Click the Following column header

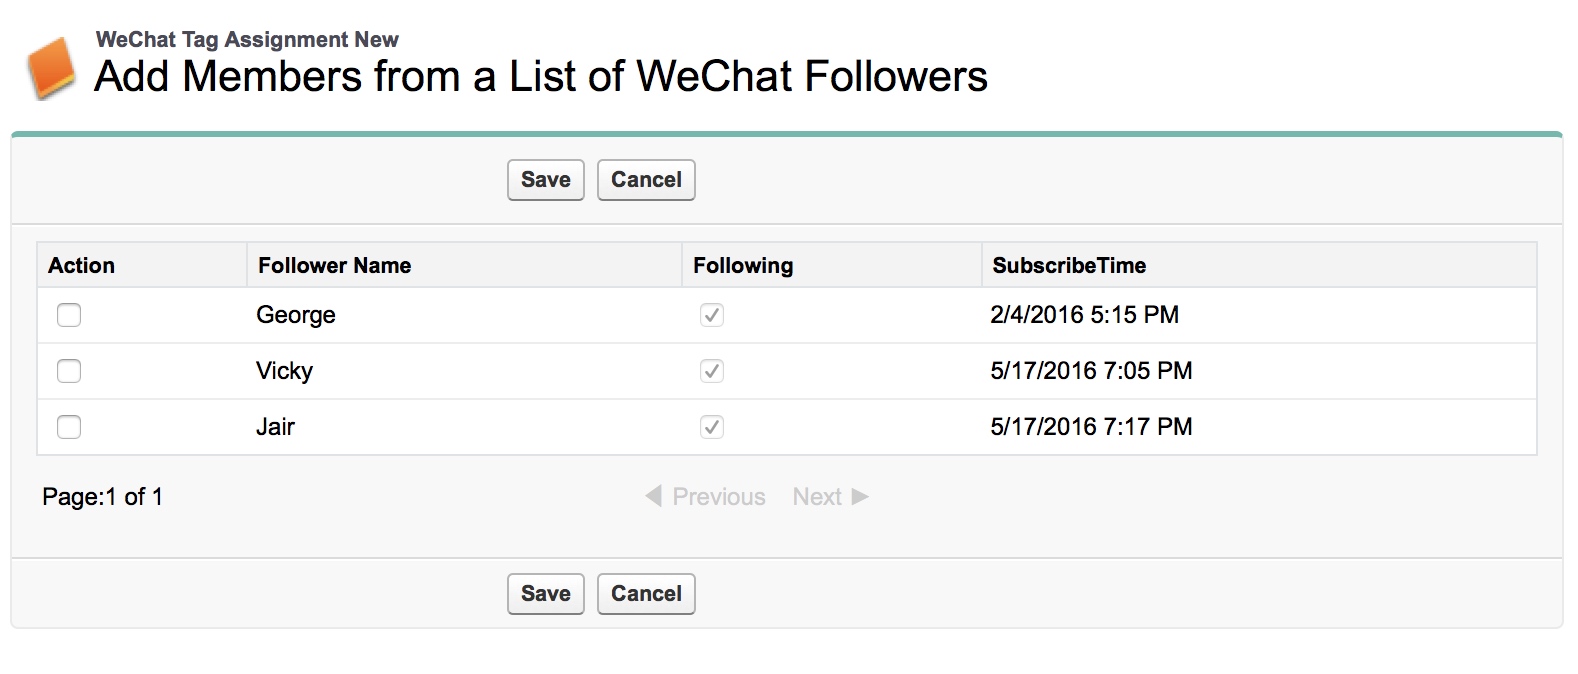743,266
